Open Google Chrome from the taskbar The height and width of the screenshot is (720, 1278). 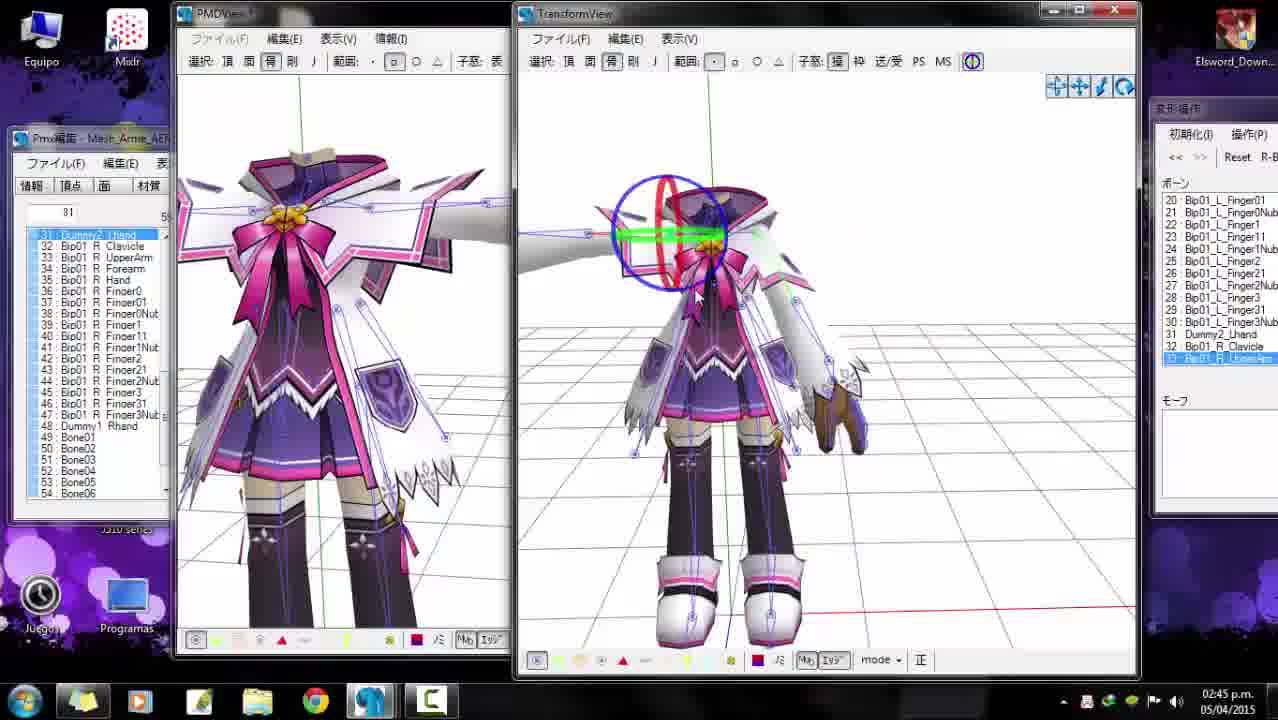point(316,701)
